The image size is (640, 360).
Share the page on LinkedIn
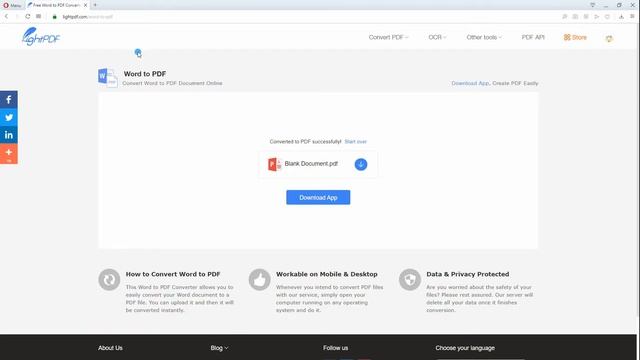(9, 135)
